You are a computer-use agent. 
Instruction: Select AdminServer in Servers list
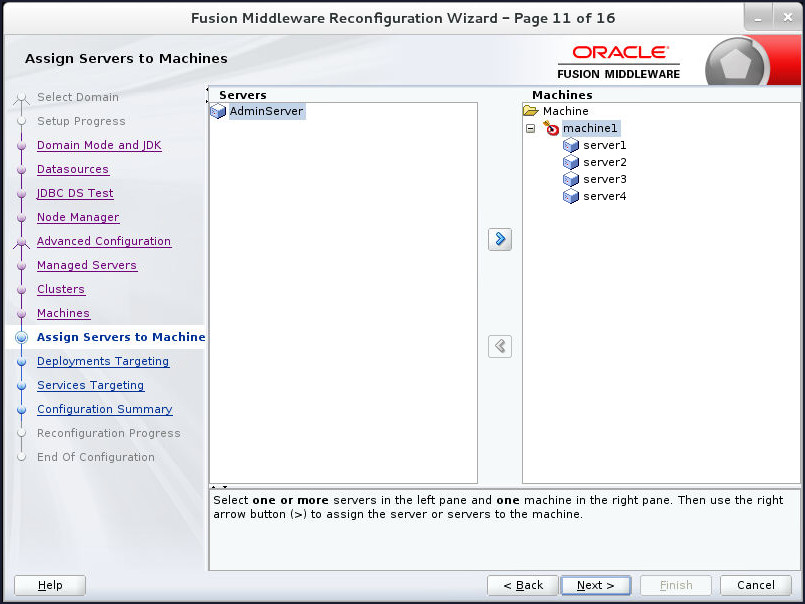click(x=266, y=111)
